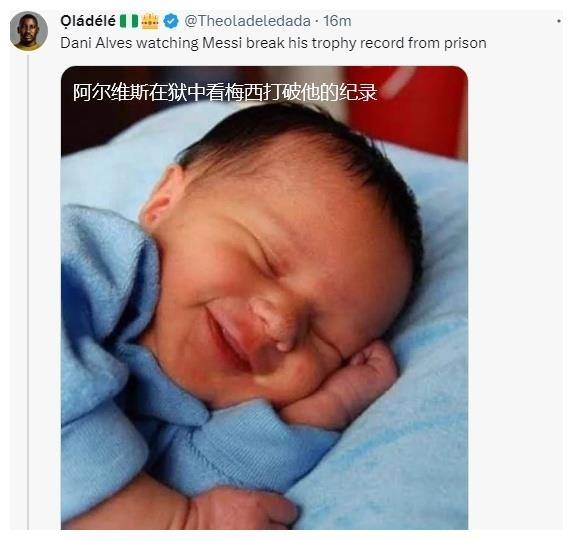The width and height of the screenshot is (573, 540).
Task: Click the tweet text about Dani Alves
Action: pyautogui.click(x=273, y=43)
